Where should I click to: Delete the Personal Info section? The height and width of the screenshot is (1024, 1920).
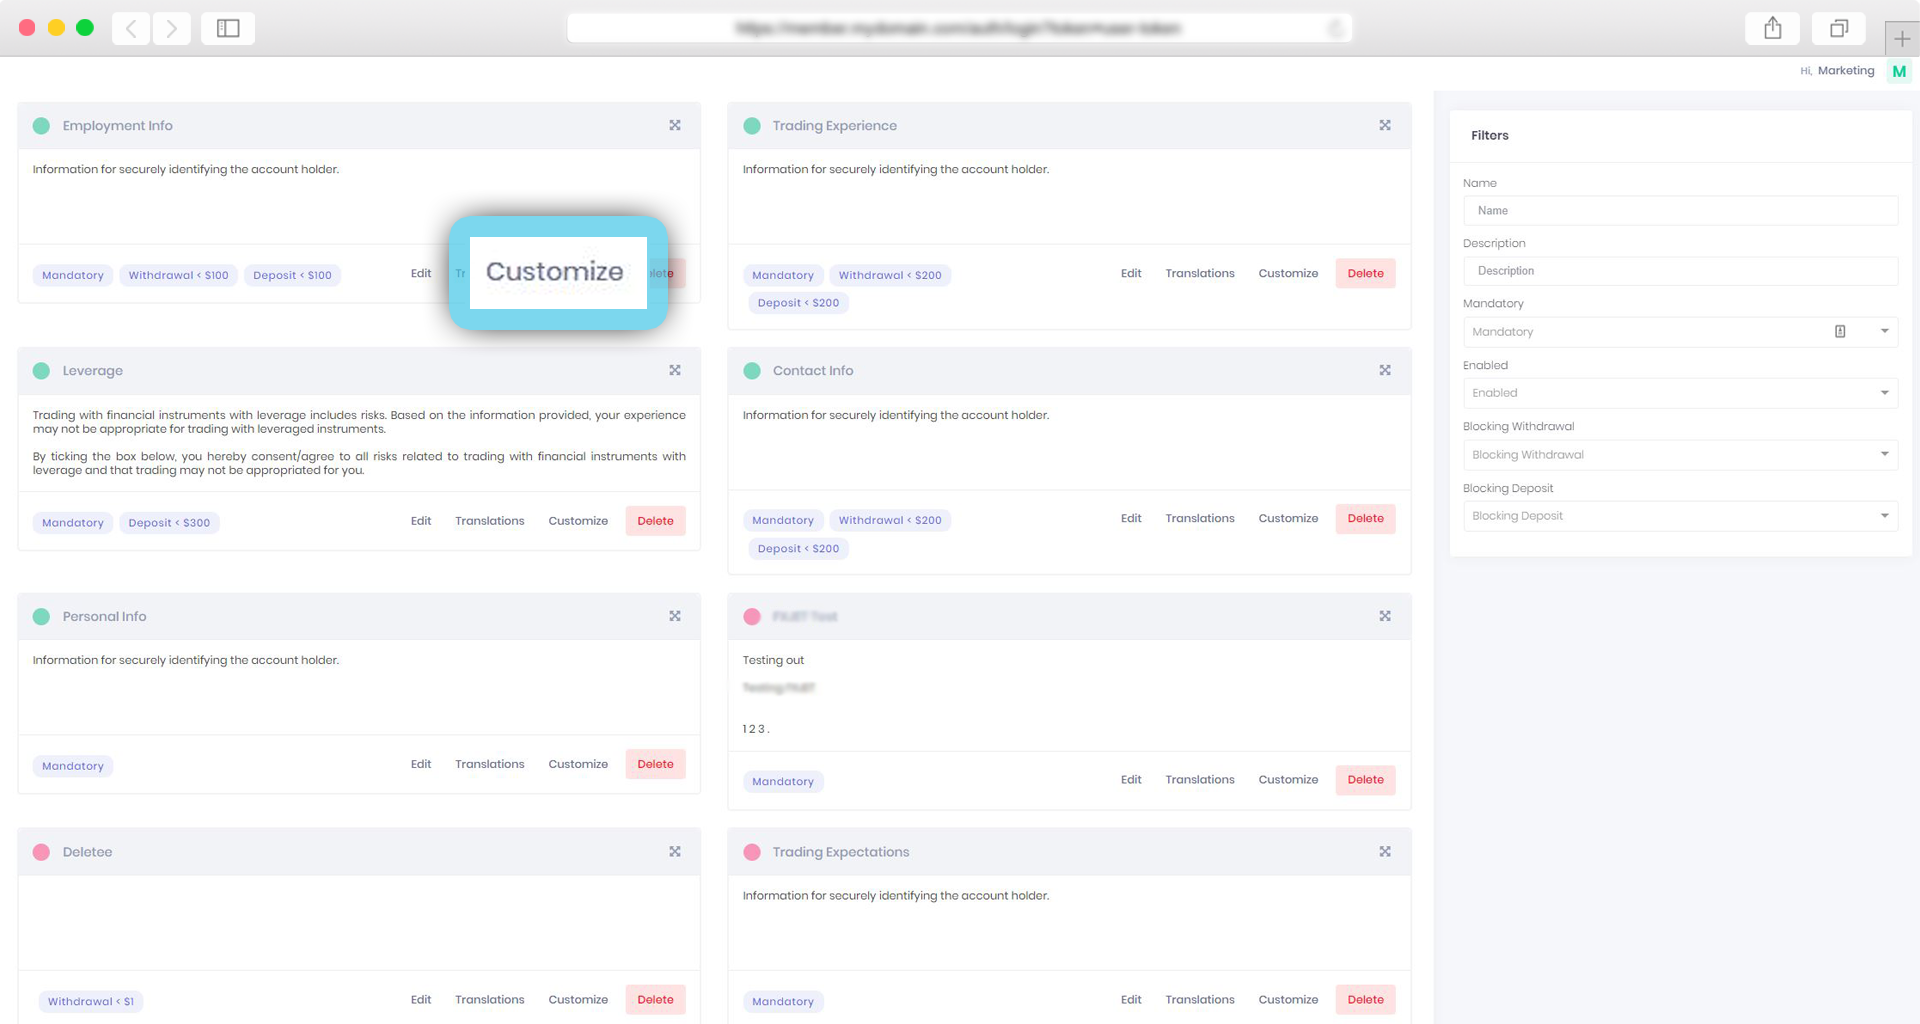(655, 765)
